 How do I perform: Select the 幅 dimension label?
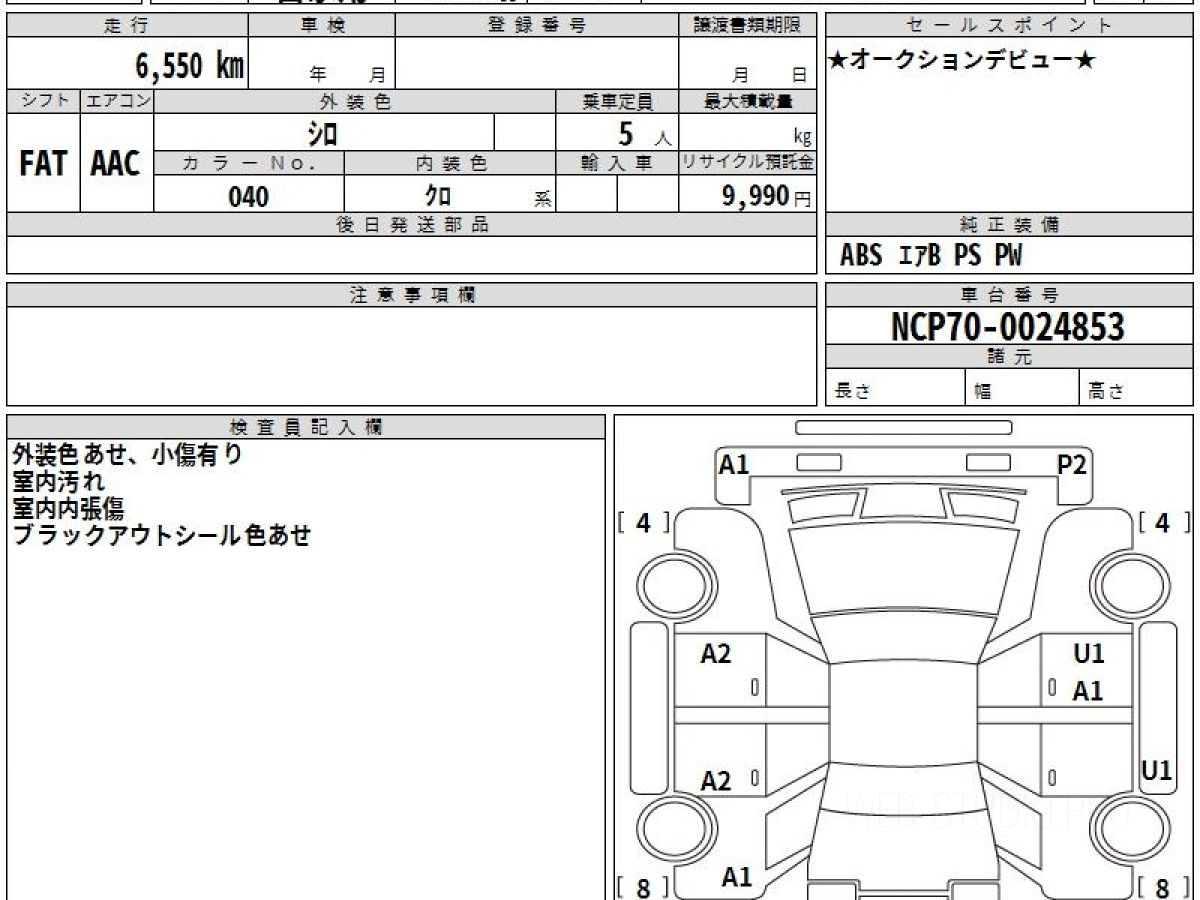pyautogui.click(x=983, y=392)
